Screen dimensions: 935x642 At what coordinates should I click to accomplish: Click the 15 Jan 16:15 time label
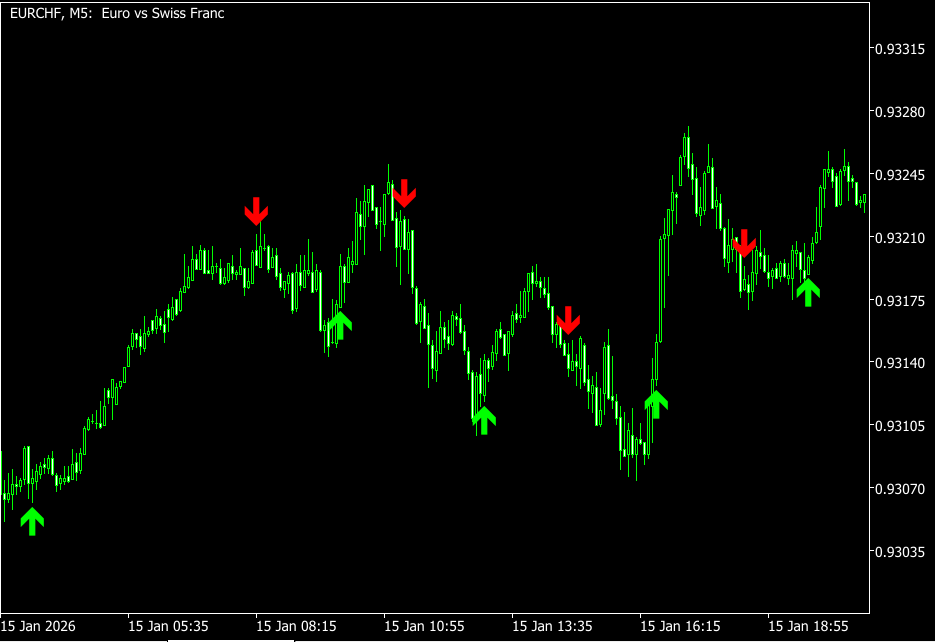[x=680, y=627]
